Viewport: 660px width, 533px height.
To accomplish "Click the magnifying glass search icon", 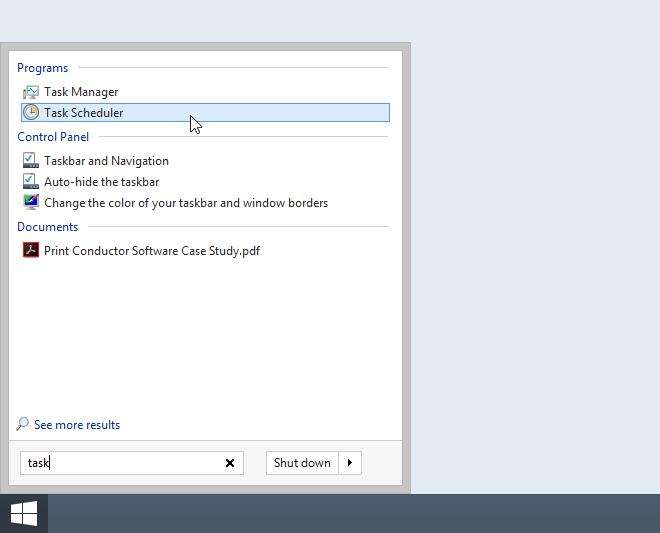I will point(22,424).
